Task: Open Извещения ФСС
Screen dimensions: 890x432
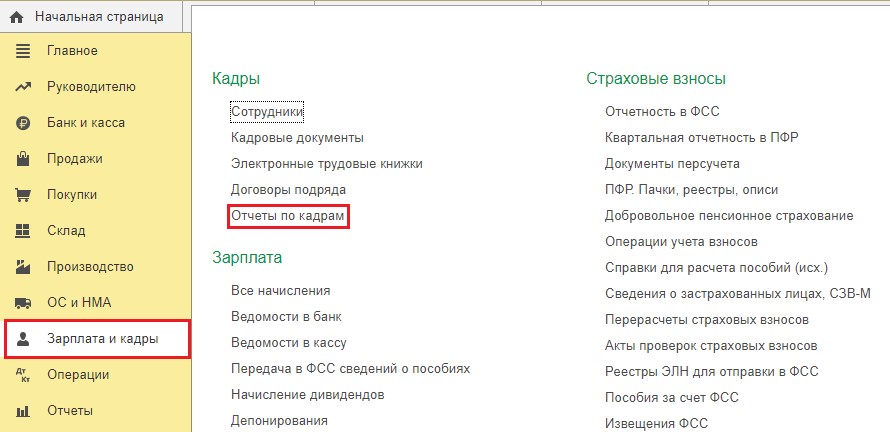Action: coord(656,424)
